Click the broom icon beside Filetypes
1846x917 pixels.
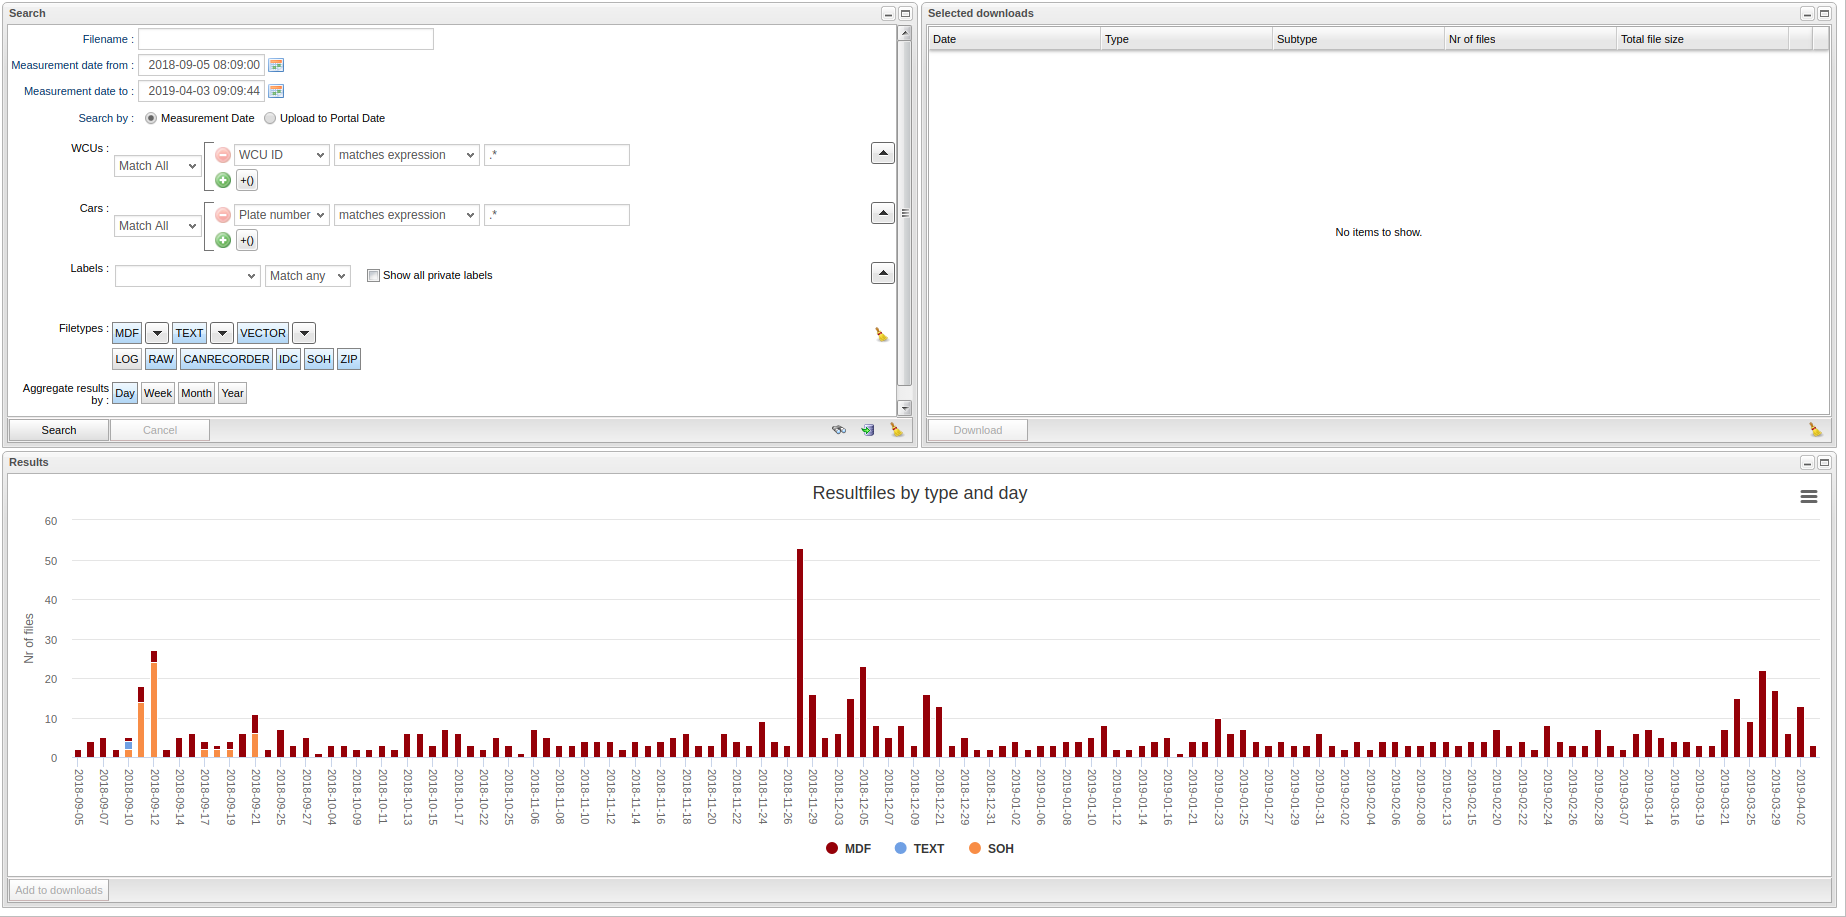point(881,334)
